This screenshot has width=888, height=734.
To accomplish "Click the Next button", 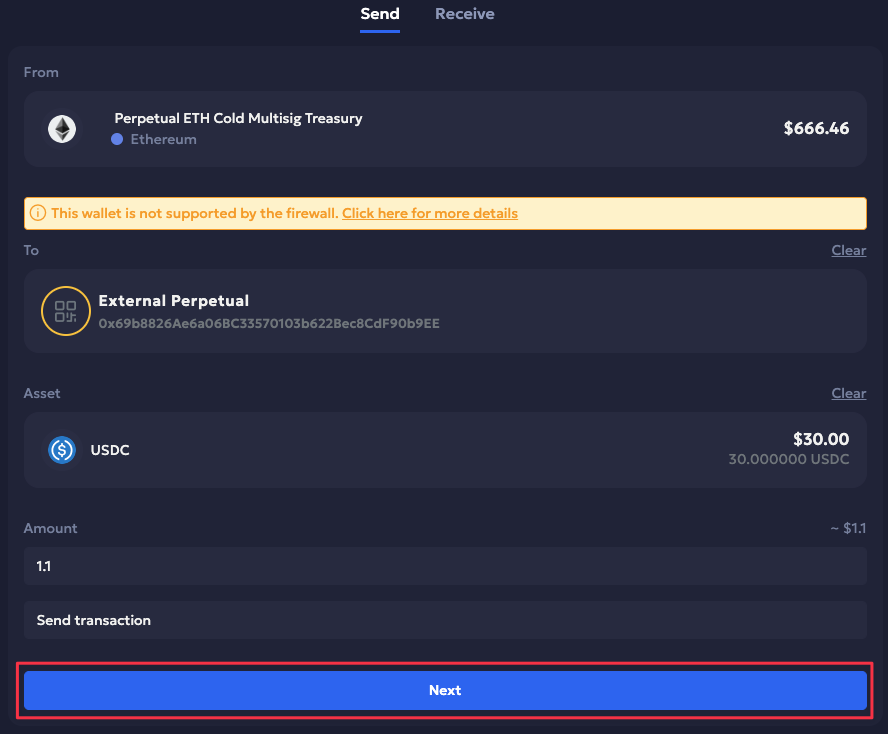I will (x=445, y=690).
